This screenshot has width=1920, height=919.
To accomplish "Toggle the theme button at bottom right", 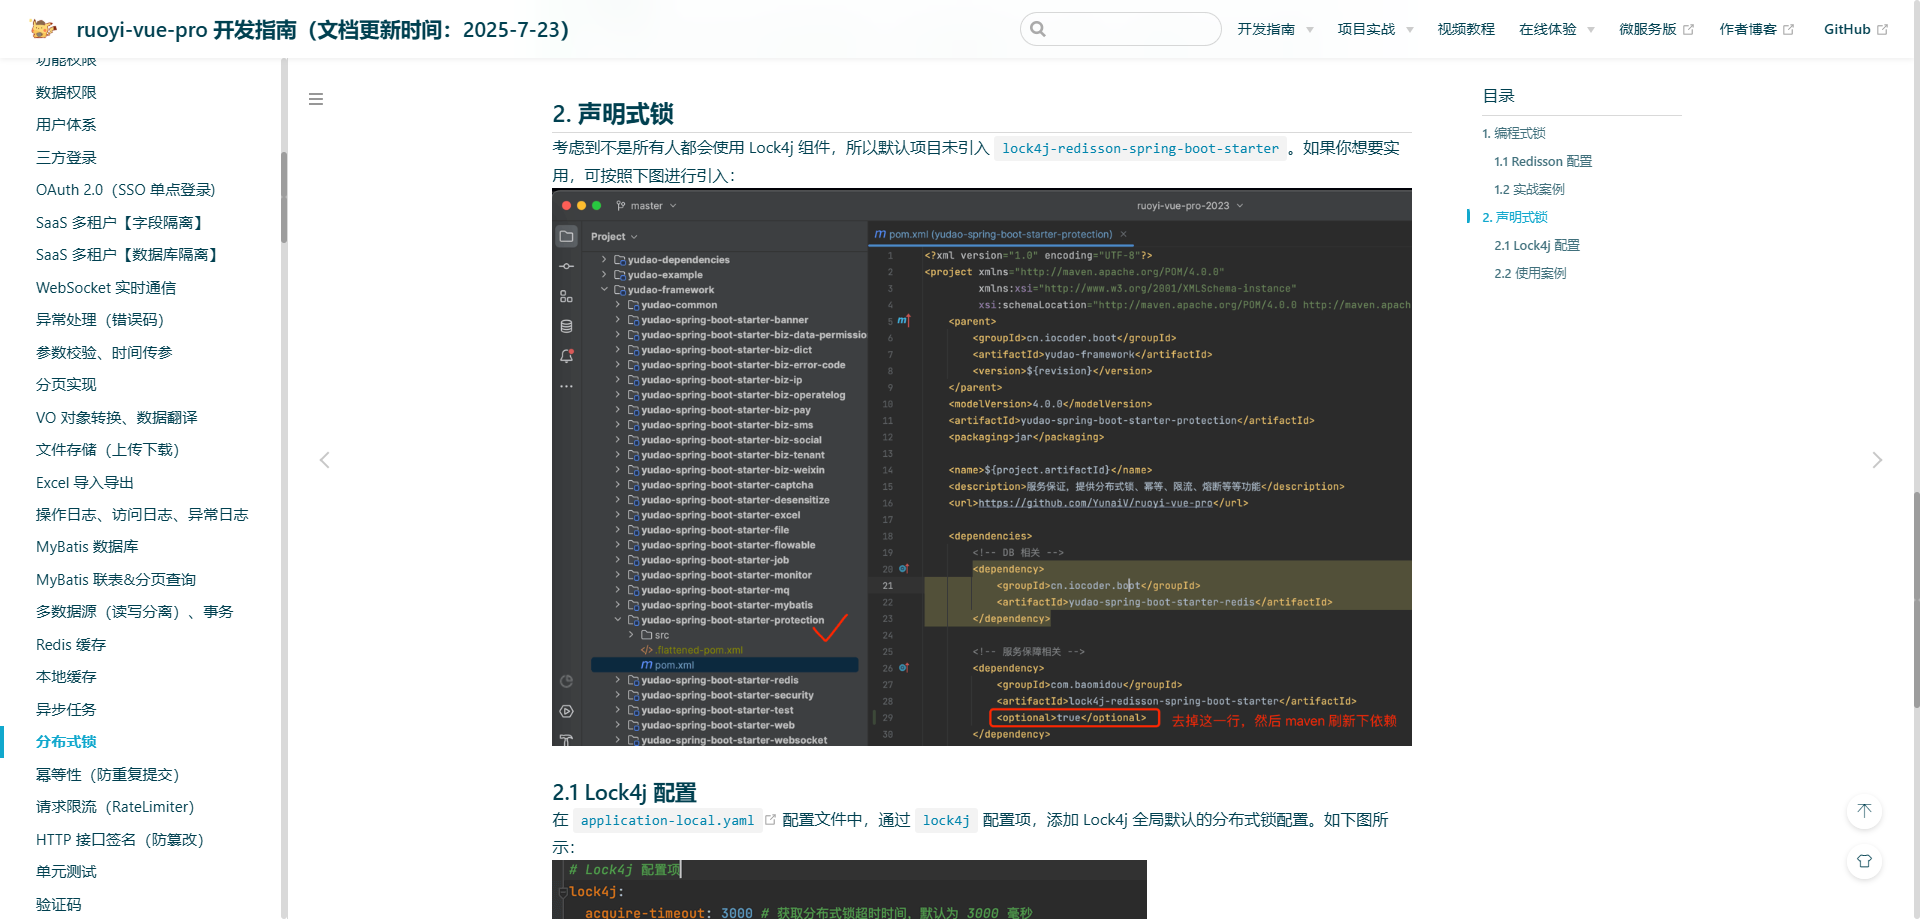I will [1864, 861].
